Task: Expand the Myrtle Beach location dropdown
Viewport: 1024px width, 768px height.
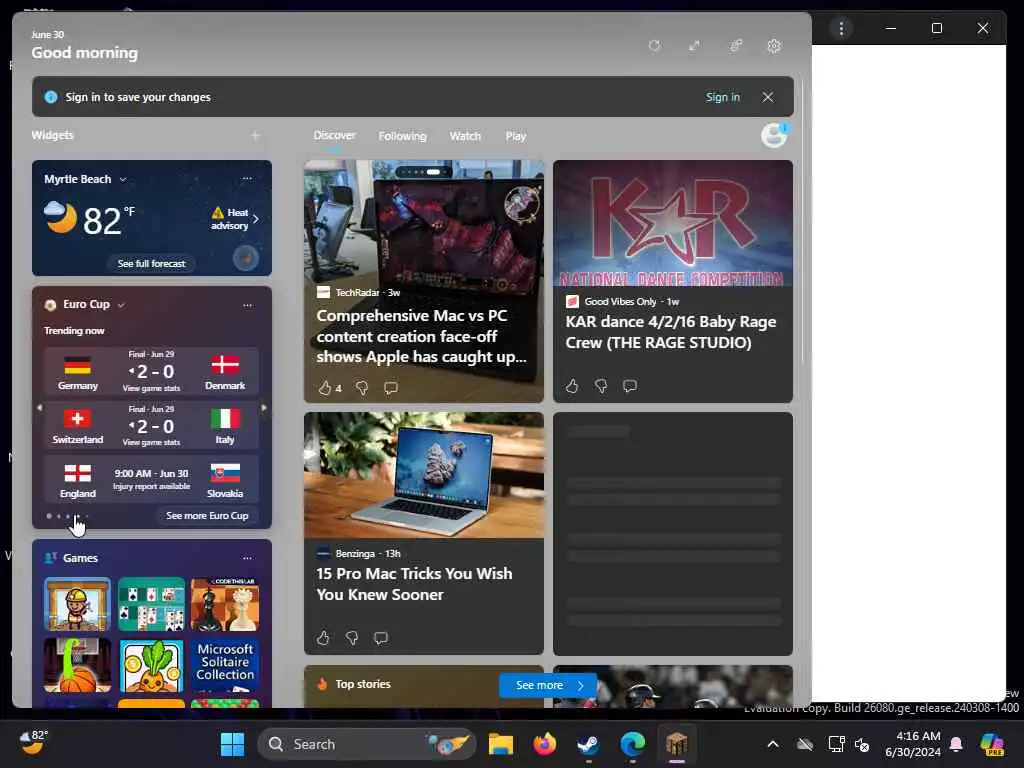Action: 123,179
